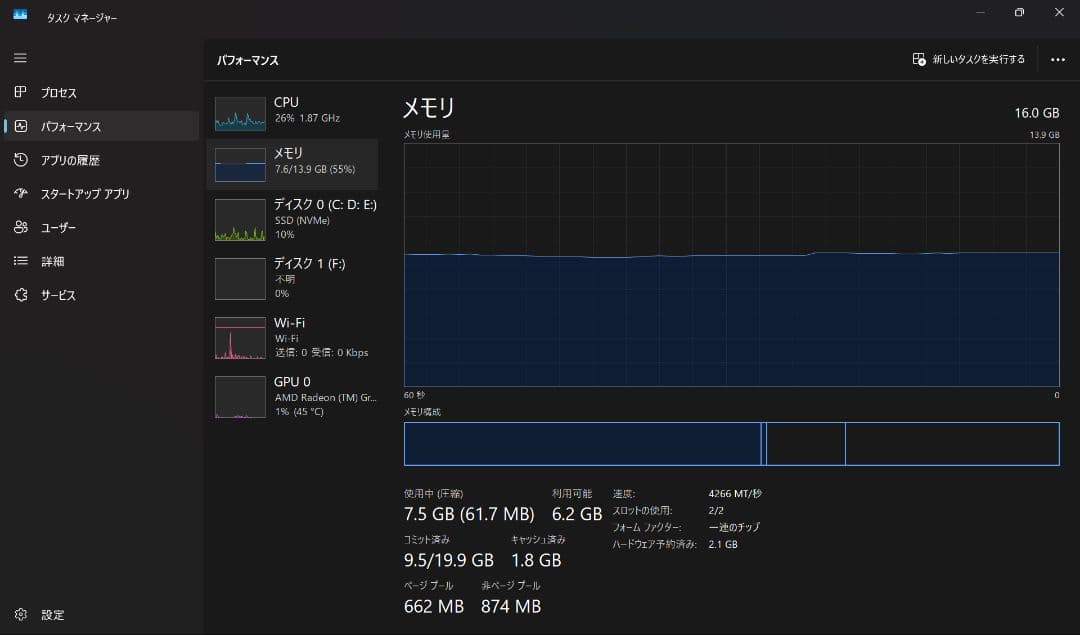This screenshot has width=1080, height=635.
Task: Select the ディスク 0 mini graph thumbnail
Action: pyautogui.click(x=240, y=220)
